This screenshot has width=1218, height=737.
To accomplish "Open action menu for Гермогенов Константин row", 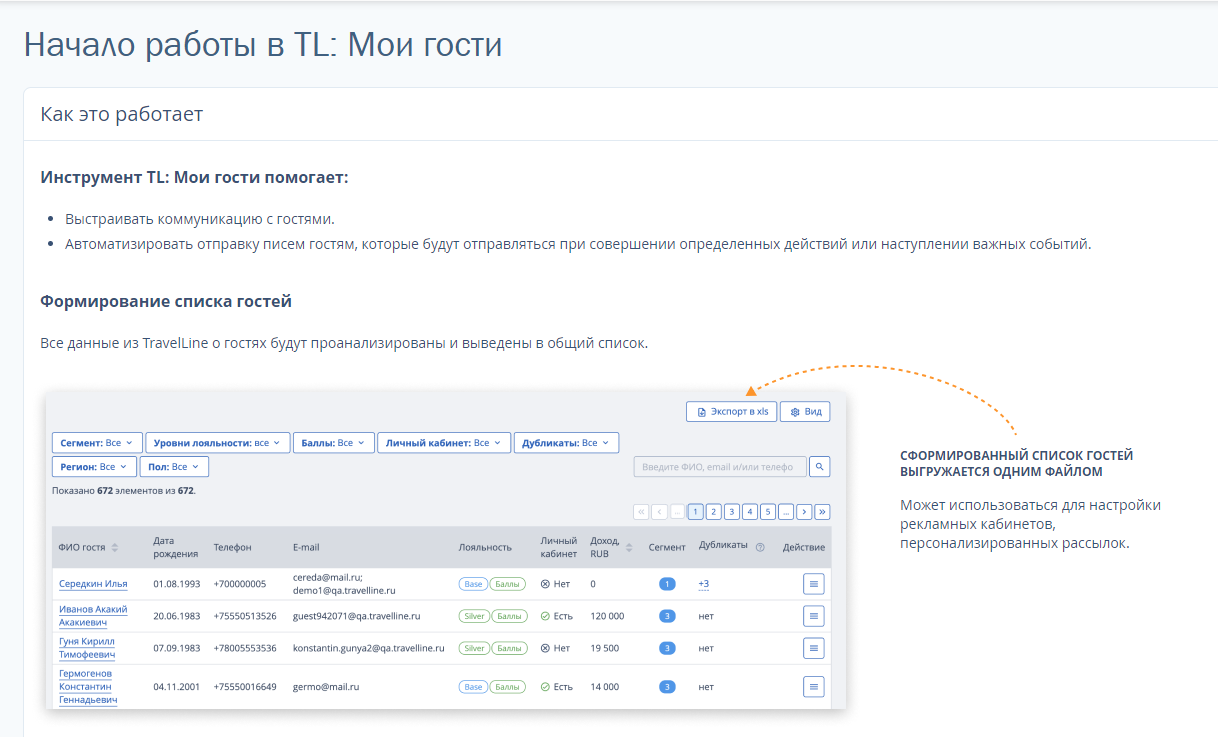I will click(814, 687).
